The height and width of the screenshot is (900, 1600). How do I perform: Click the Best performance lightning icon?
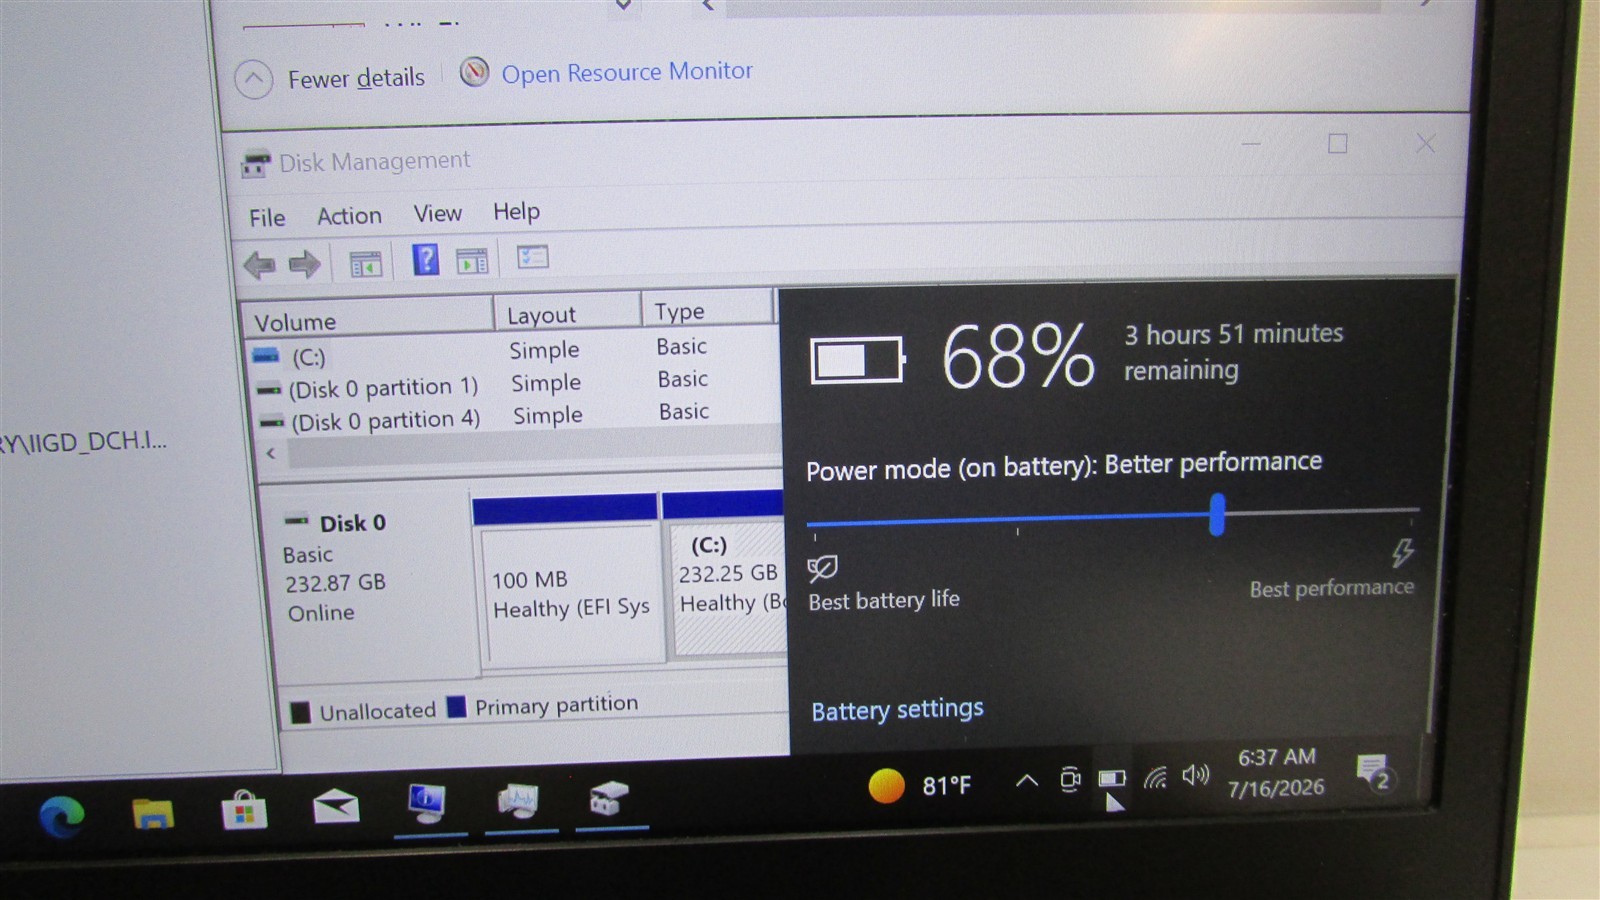coord(1402,552)
